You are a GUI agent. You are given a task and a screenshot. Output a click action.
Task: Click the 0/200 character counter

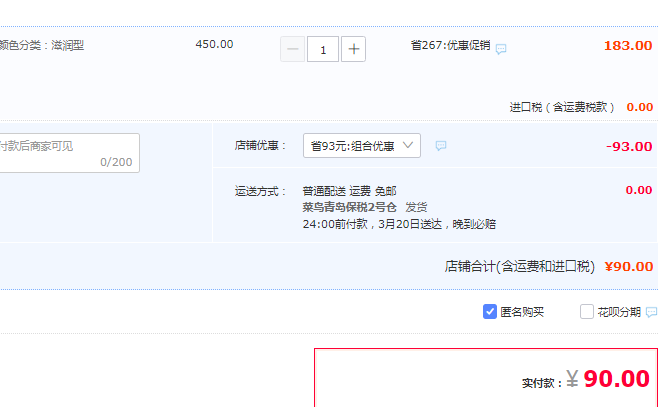[116, 162]
